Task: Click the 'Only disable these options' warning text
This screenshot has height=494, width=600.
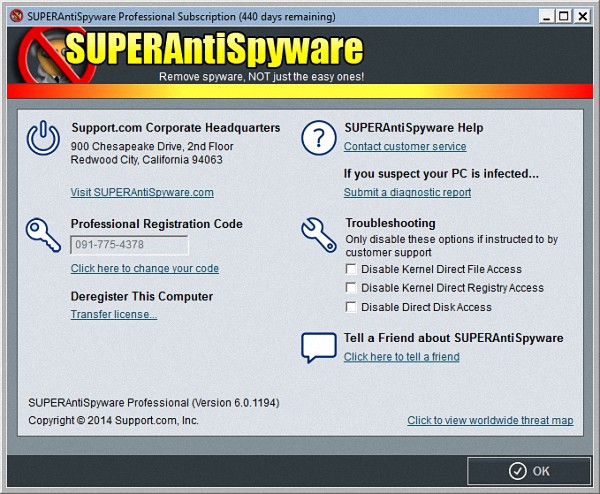Action: pos(452,246)
